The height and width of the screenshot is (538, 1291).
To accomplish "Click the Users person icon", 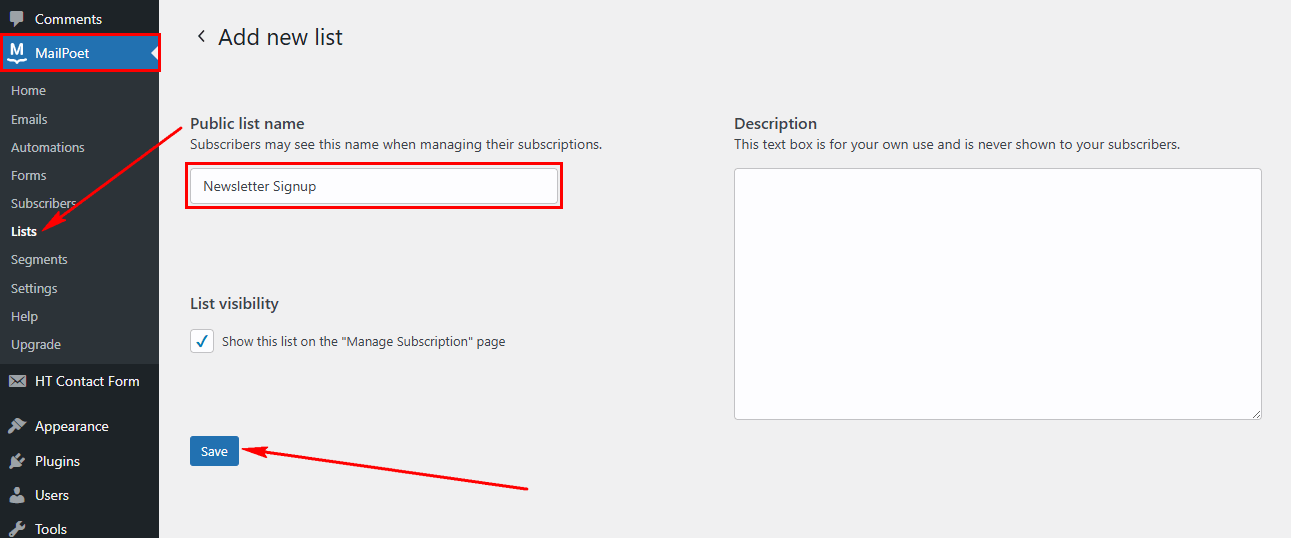I will coord(17,495).
